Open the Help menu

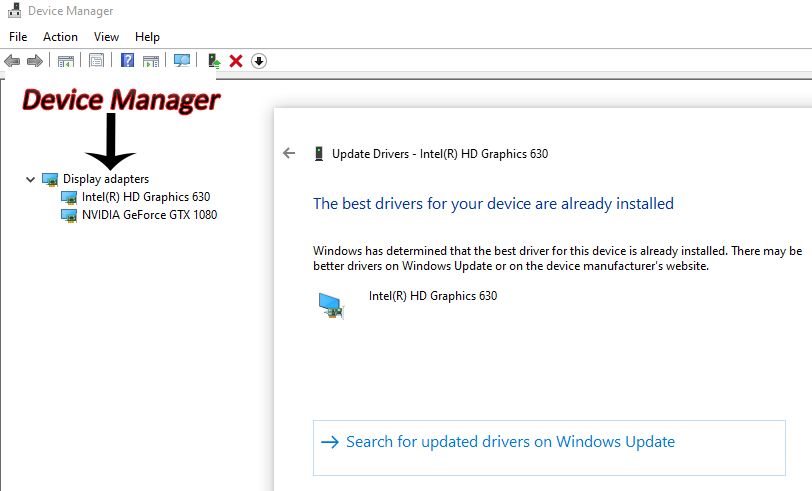(x=147, y=37)
